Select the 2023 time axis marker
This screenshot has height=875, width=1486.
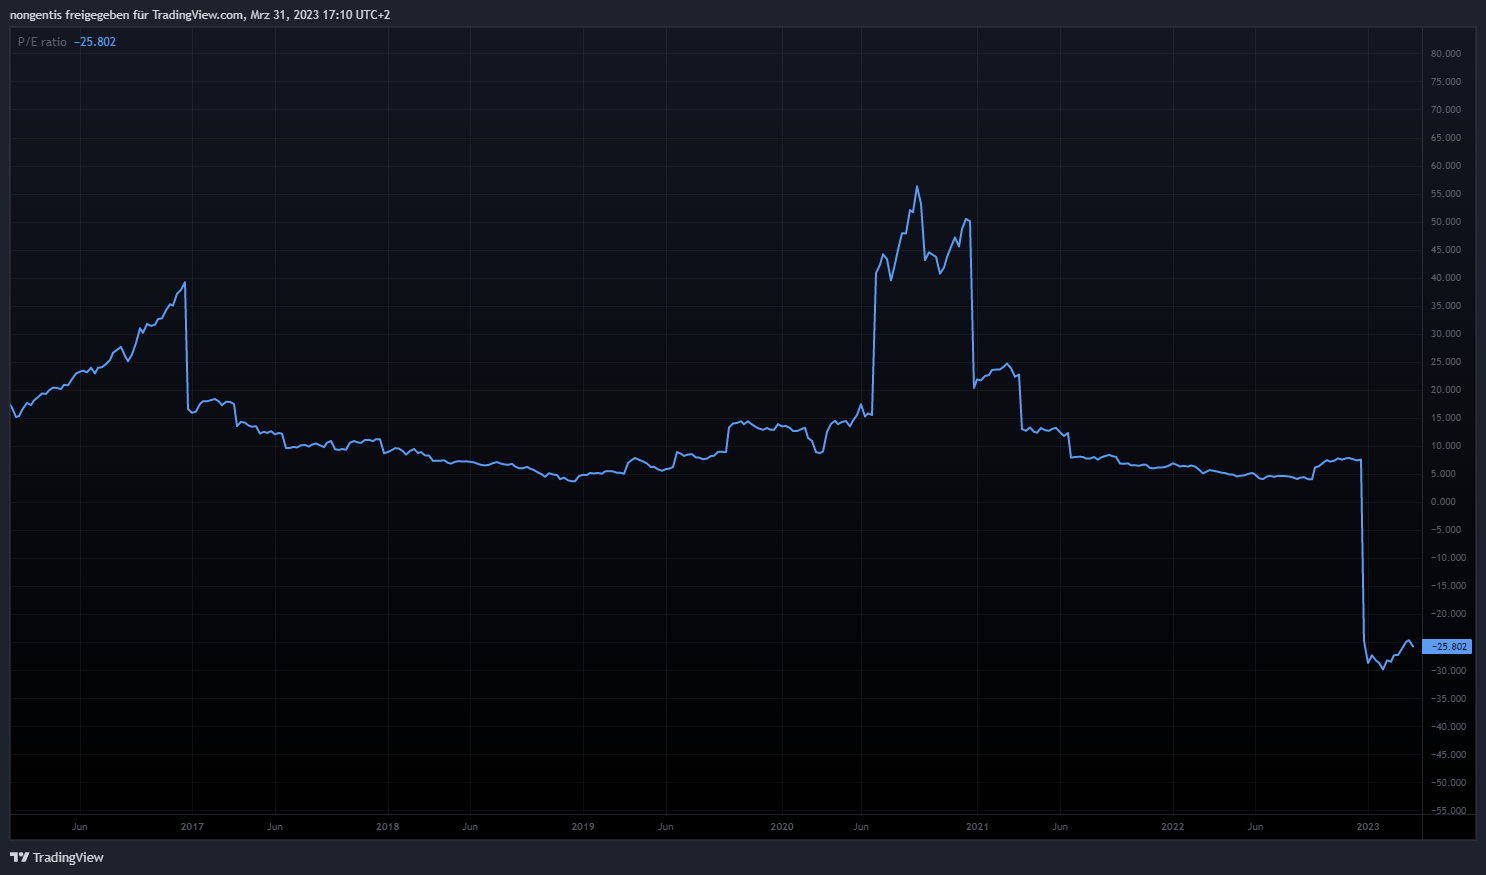pyautogui.click(x=1367, y=827)
